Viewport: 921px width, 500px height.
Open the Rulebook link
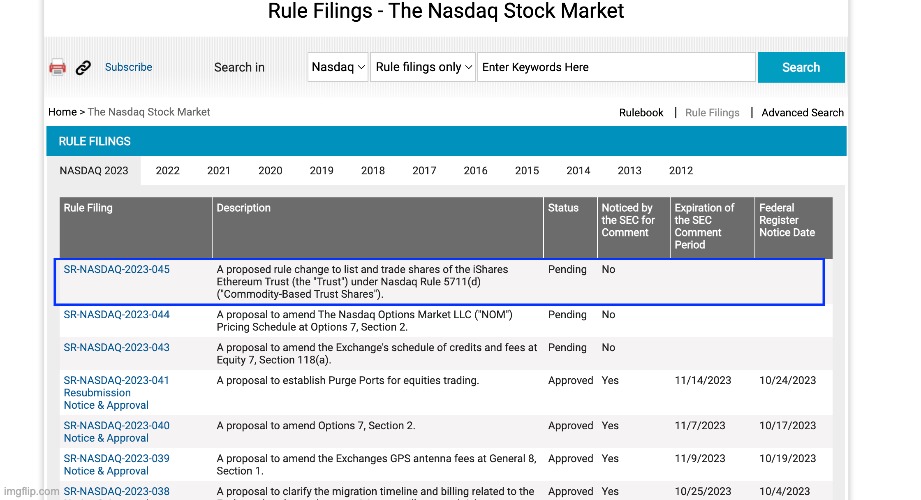point(641,112)
